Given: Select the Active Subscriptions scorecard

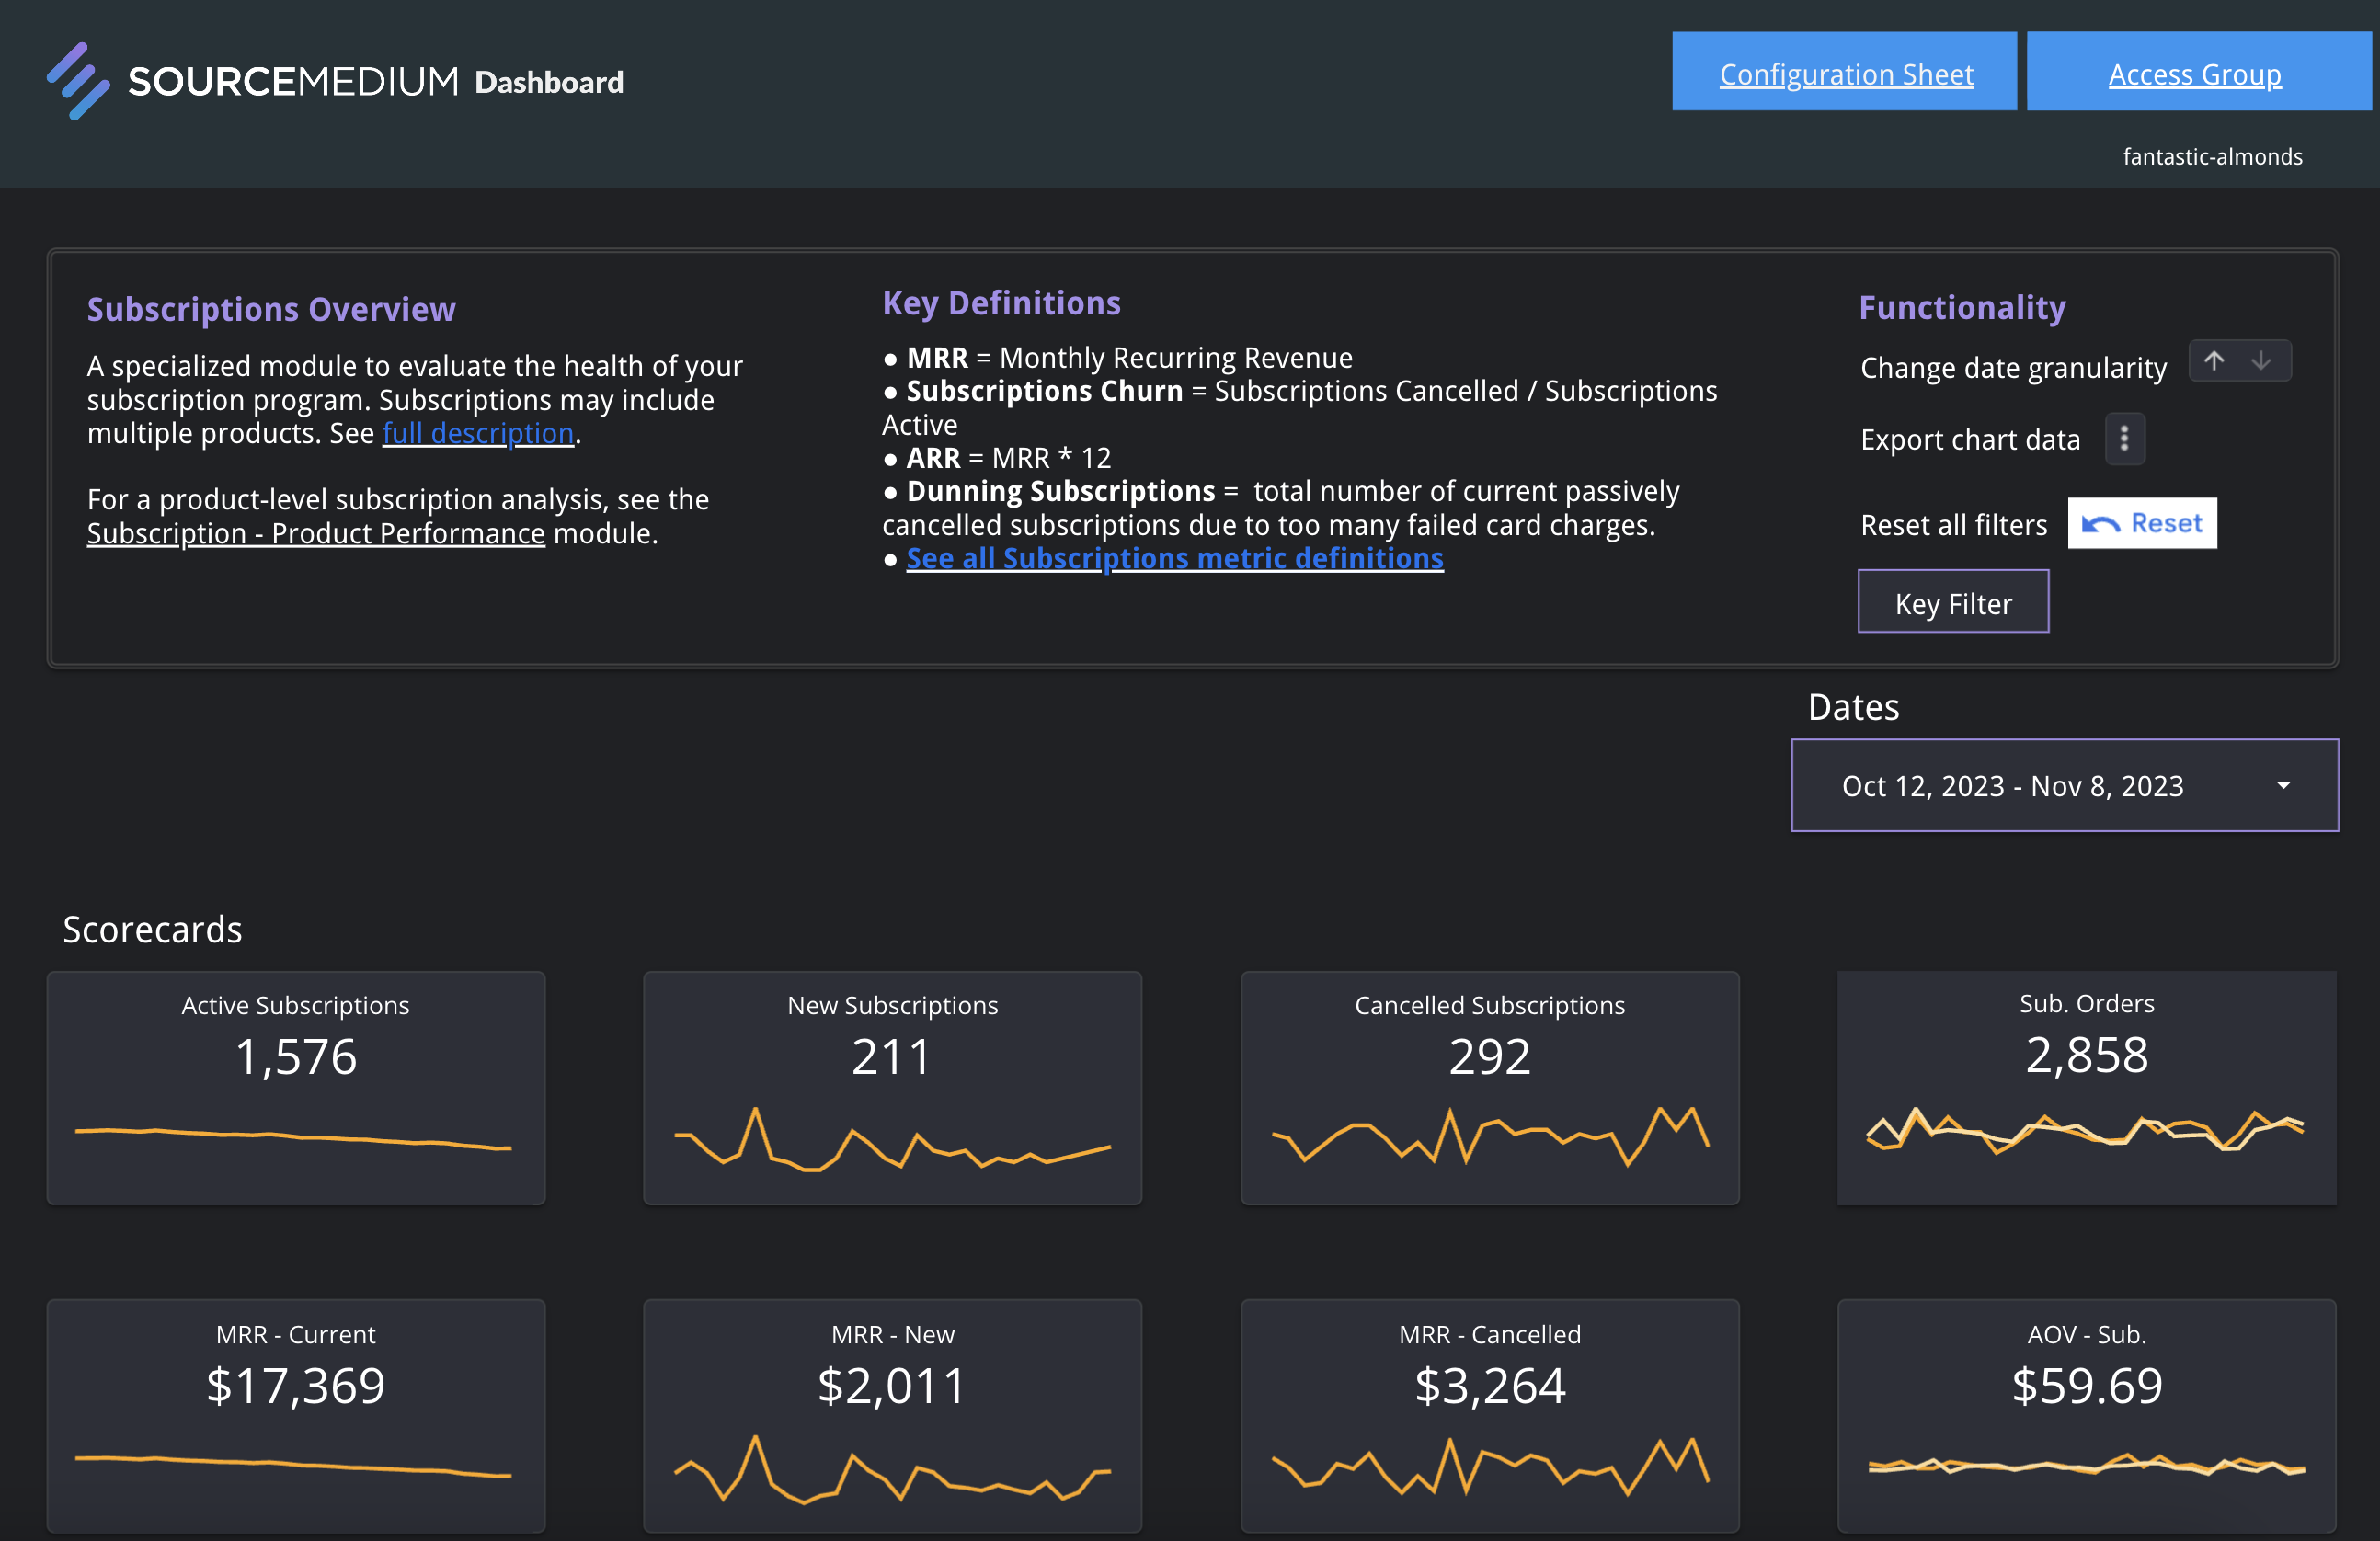Looking at the screenshot, I should point(296,1056).
